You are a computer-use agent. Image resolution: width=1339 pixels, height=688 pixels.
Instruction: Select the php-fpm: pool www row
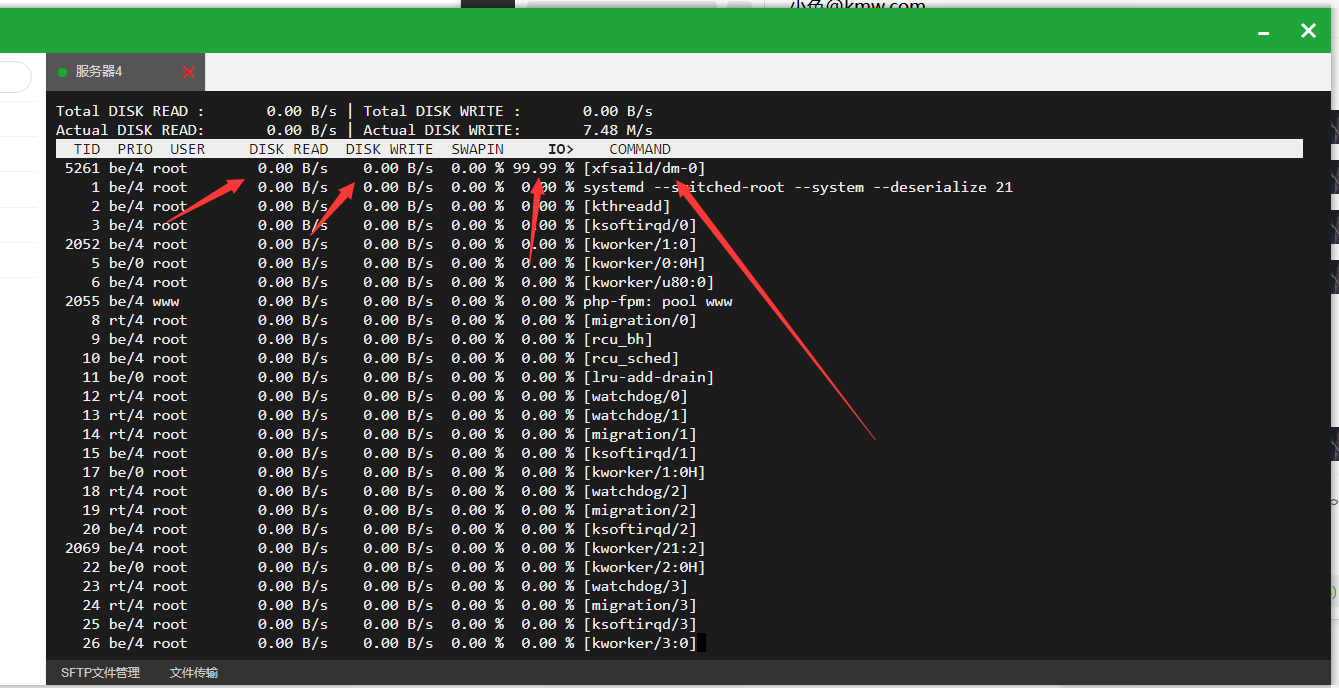[x=680, y=301]
